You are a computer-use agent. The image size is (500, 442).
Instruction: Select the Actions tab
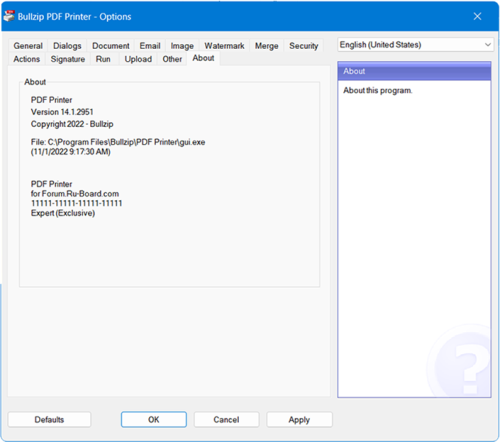click(x=26, y=59)
